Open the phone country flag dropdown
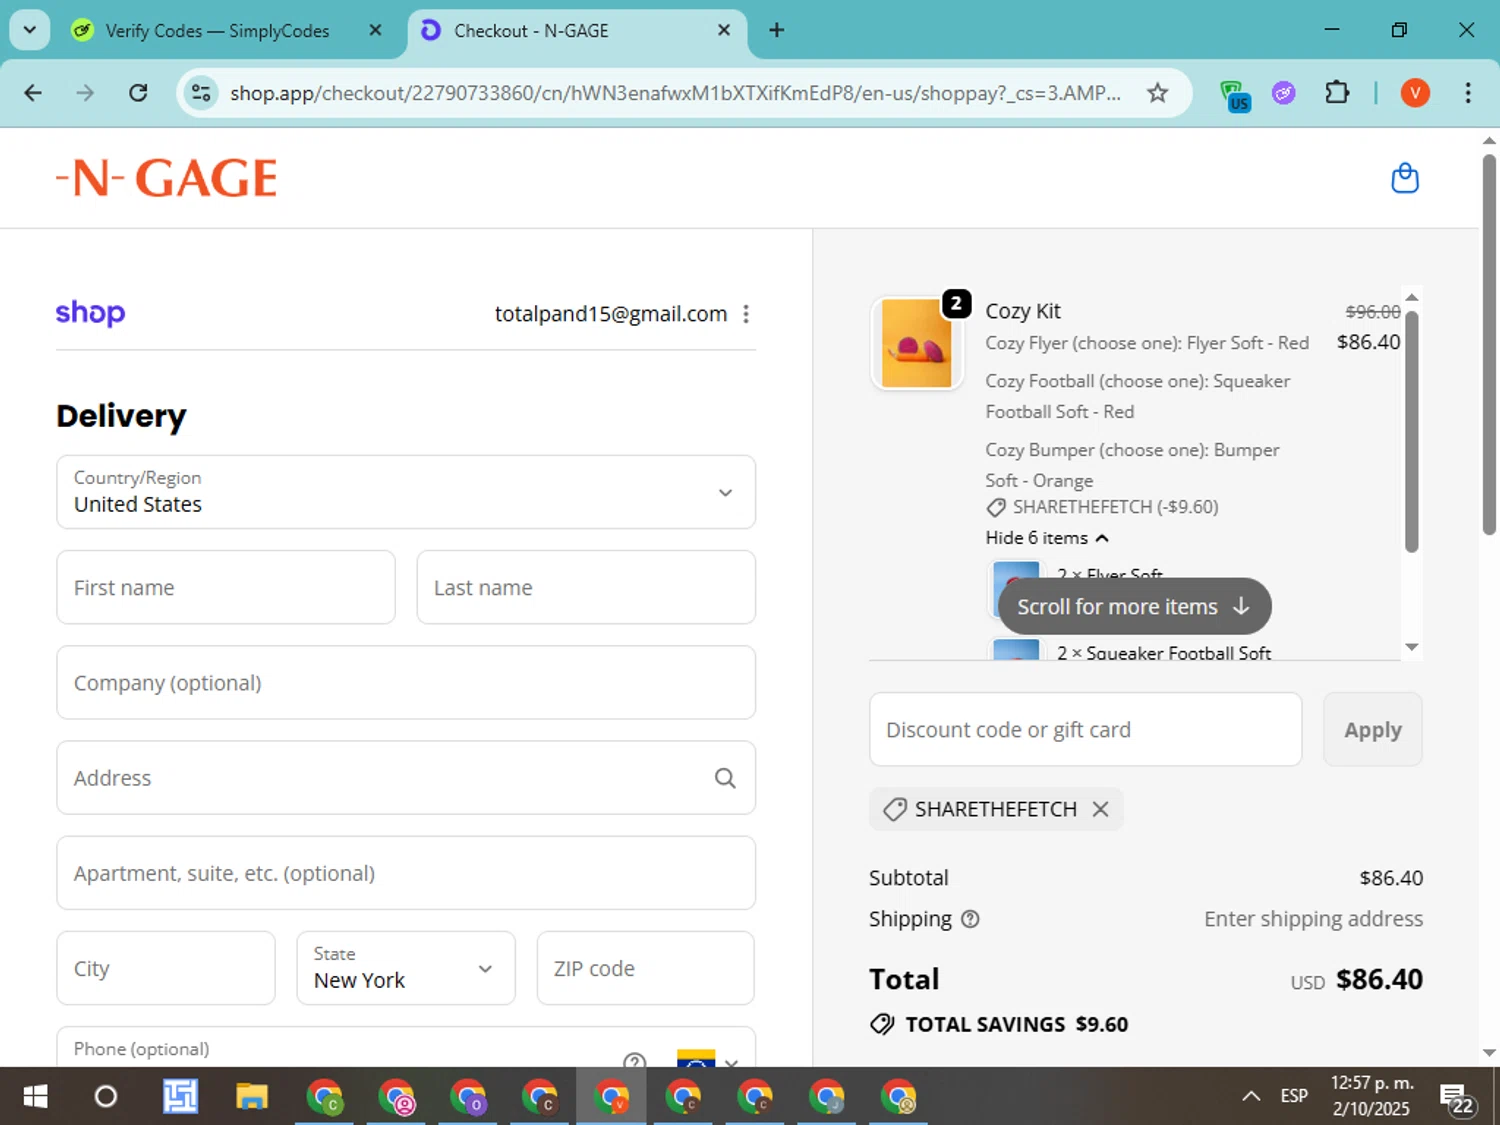Viewport: 1500px width, 1125px height. (x=708, y=1058)
